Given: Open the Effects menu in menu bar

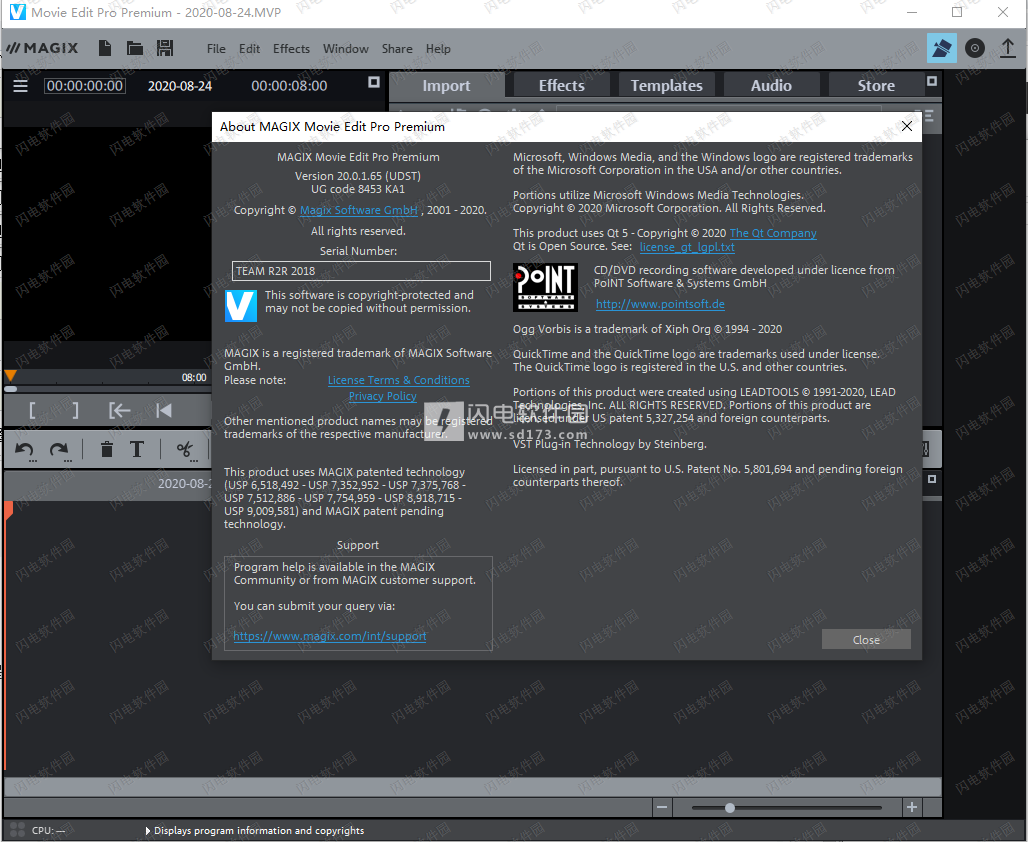Looking at the screenshot, I should click(291, 49).
